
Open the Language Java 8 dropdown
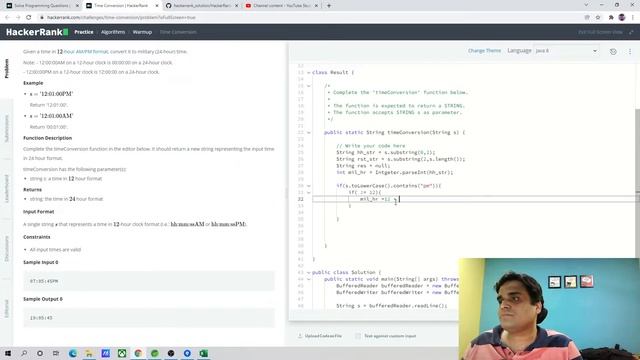point(566,51)
